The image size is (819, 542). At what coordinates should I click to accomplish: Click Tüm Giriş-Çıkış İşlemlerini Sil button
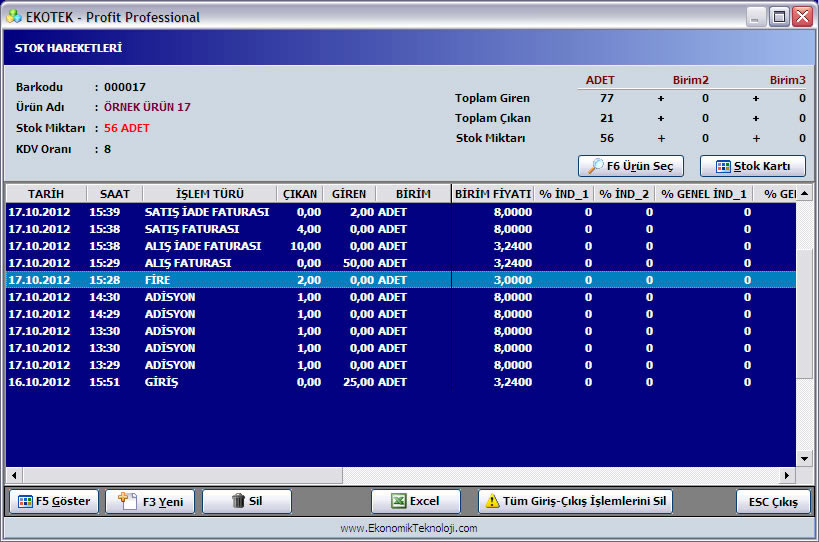pyautogui.click(x=575, y=501)
